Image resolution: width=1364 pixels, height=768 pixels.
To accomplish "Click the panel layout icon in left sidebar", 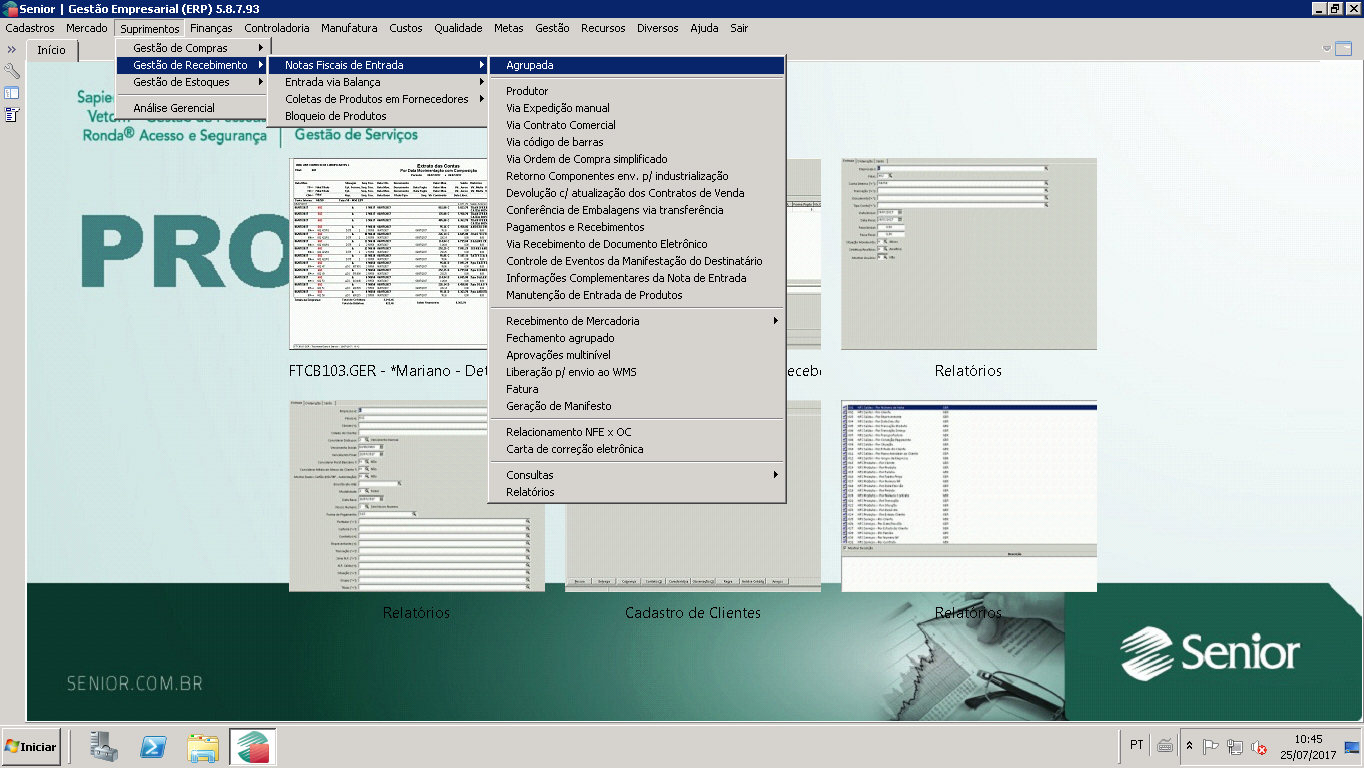I will 12,93.
